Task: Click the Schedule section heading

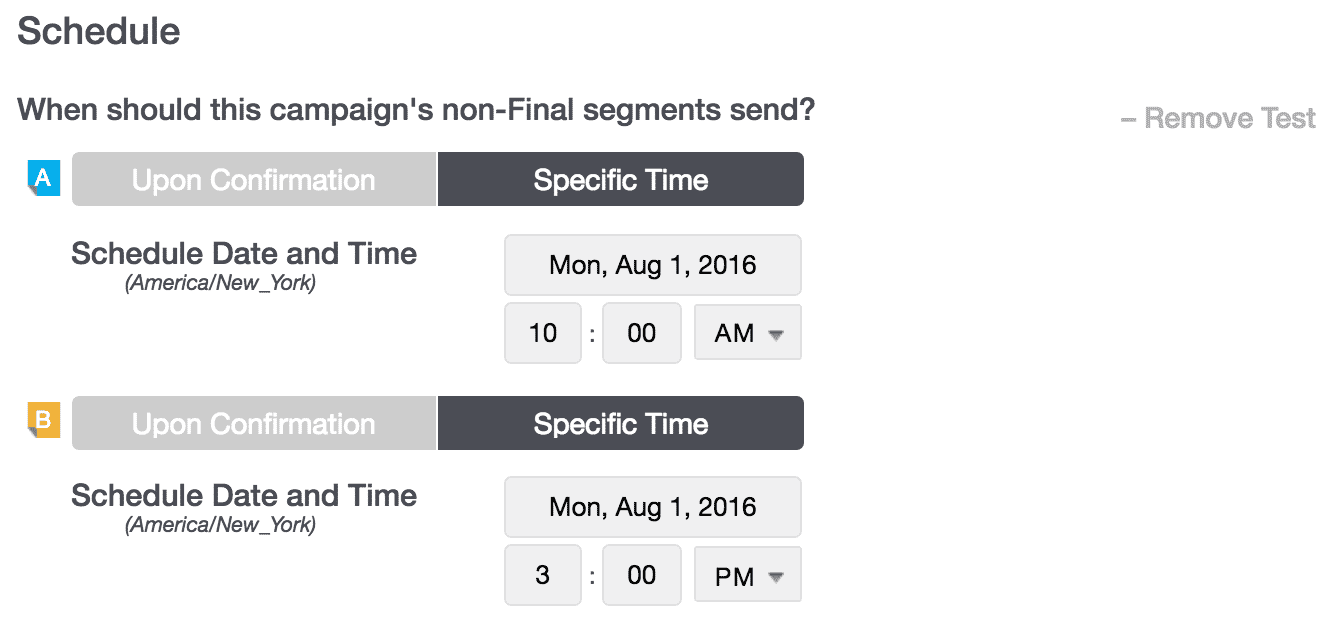Action: tap(99, 32)
